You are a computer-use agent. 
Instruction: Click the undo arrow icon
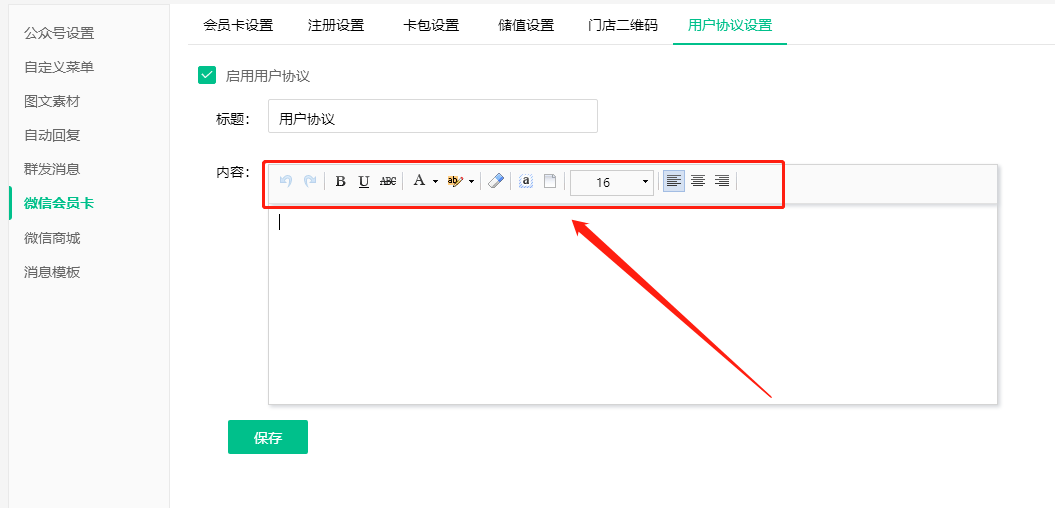[x=286, y=181]
